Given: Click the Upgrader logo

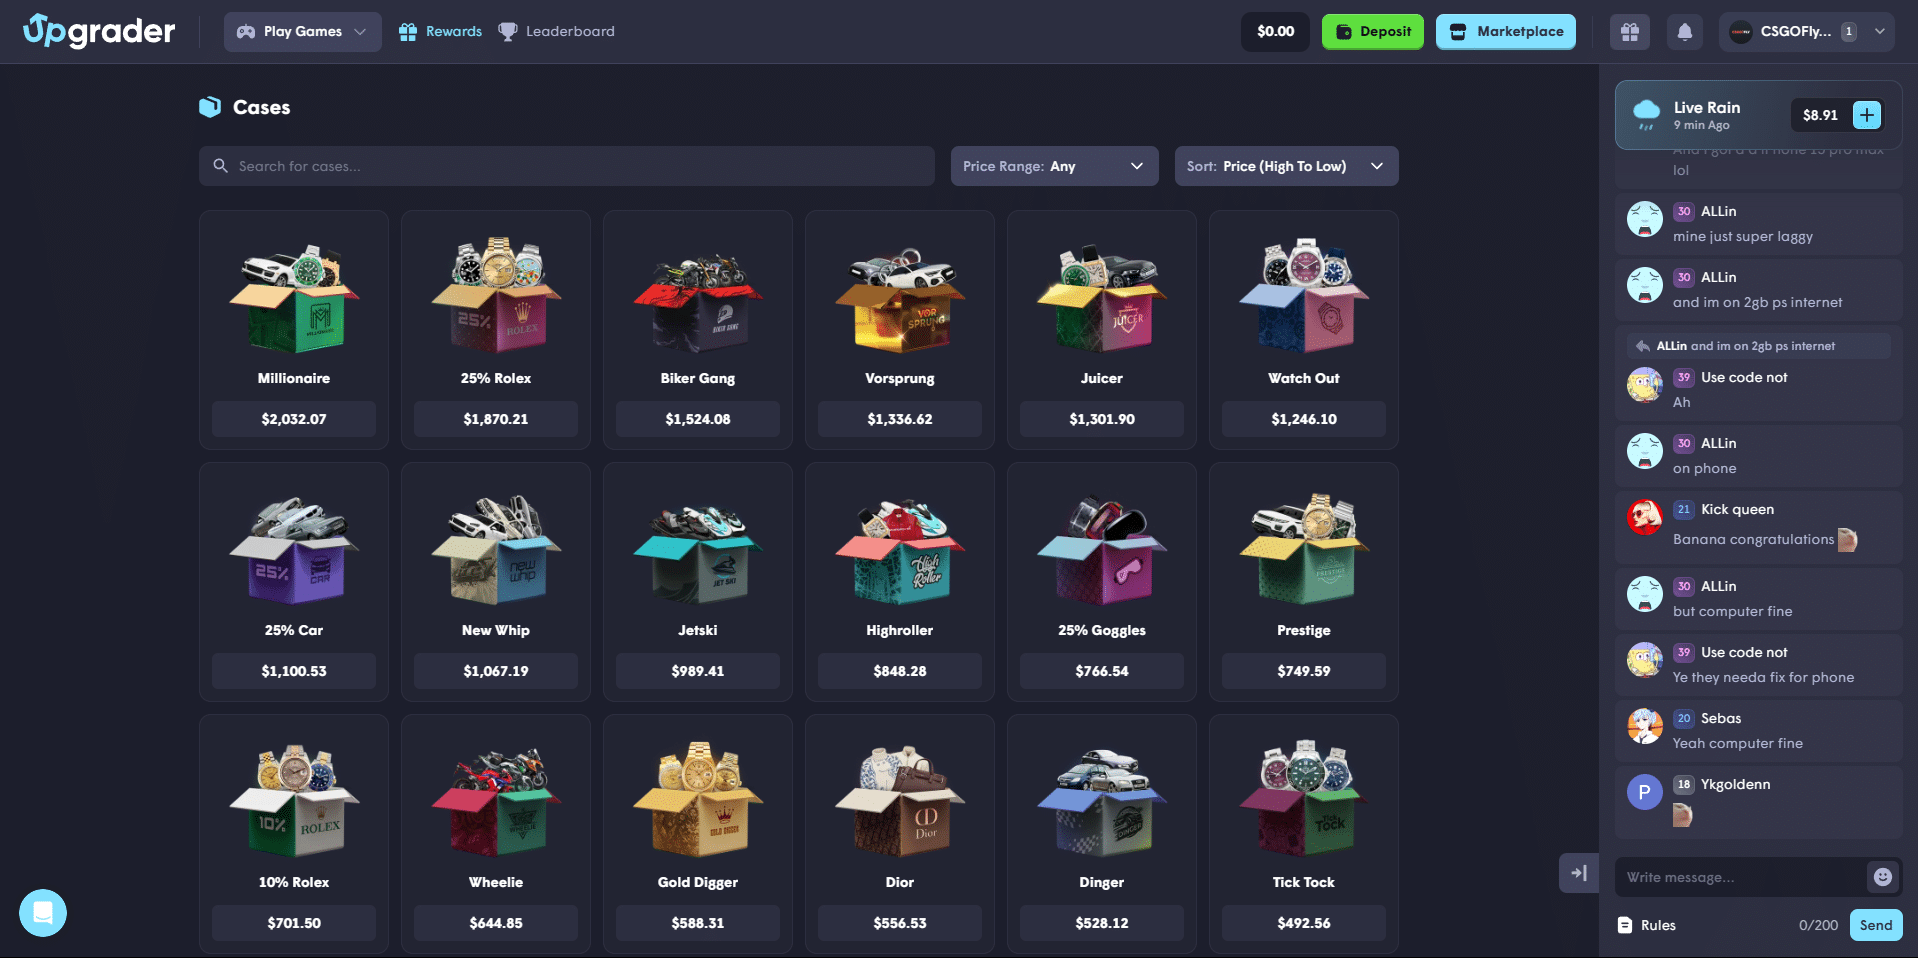Looking at the screenshot, I should tap(99, 31).
